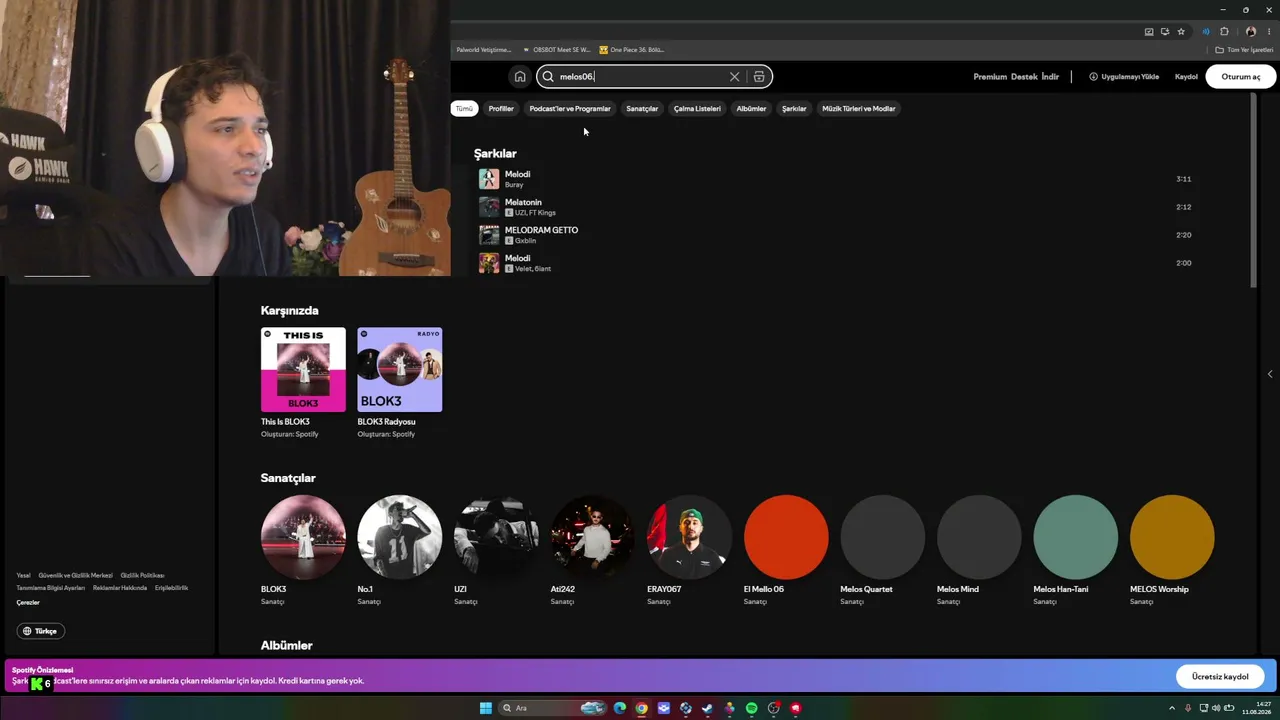The image size is (1280, 720).
Task: Click the Windows taskbar search box
Action: 553,708
